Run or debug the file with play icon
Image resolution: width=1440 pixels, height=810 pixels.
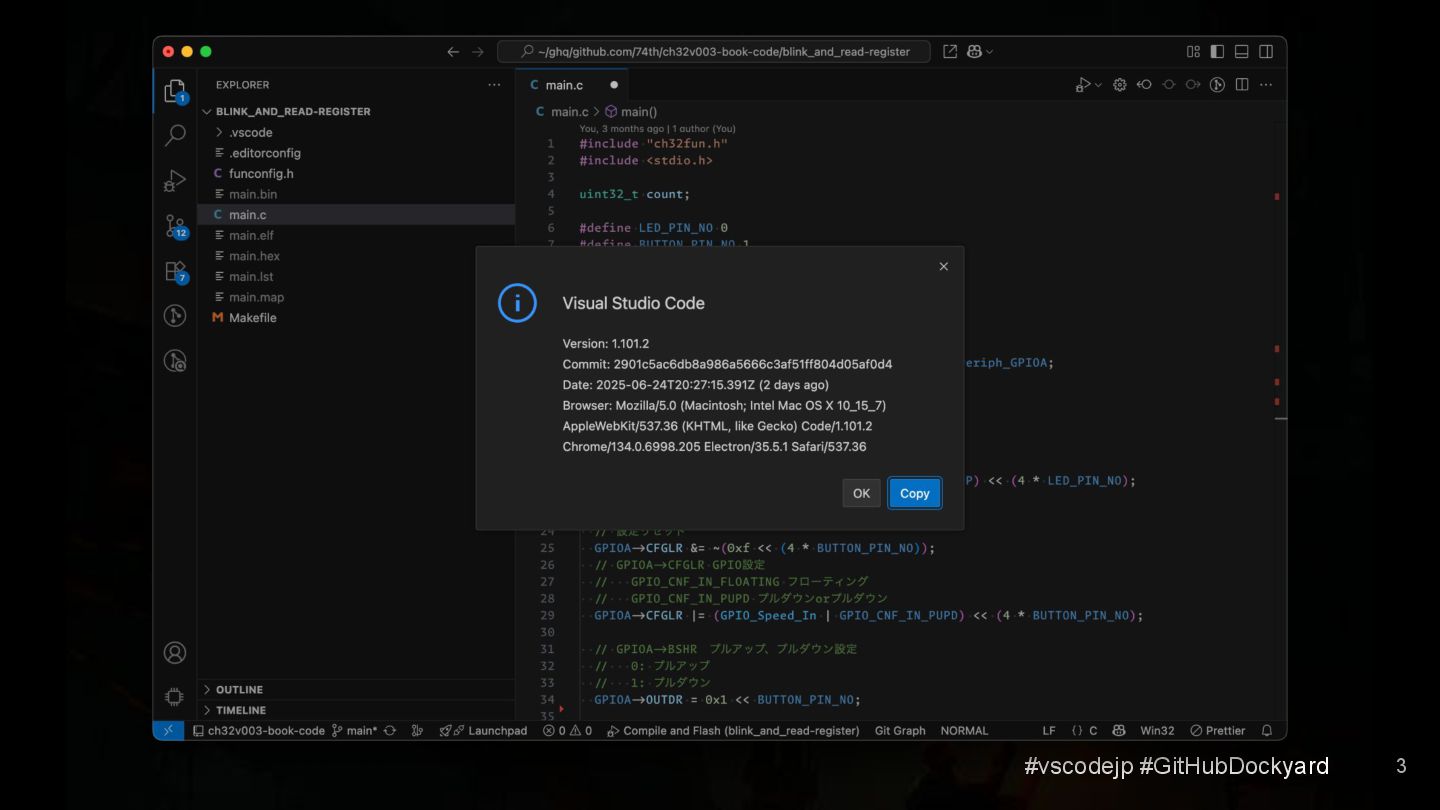coord(1083,85)
